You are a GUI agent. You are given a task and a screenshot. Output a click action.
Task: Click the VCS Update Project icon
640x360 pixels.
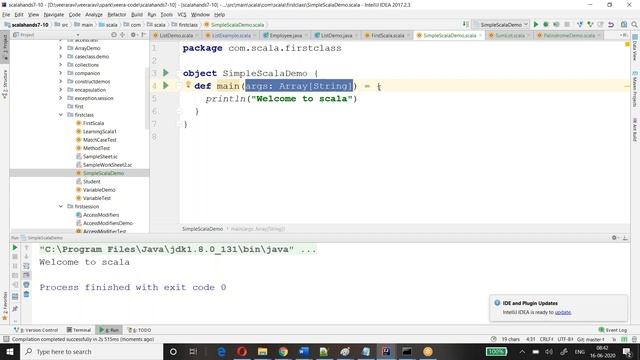coord(580,24)
